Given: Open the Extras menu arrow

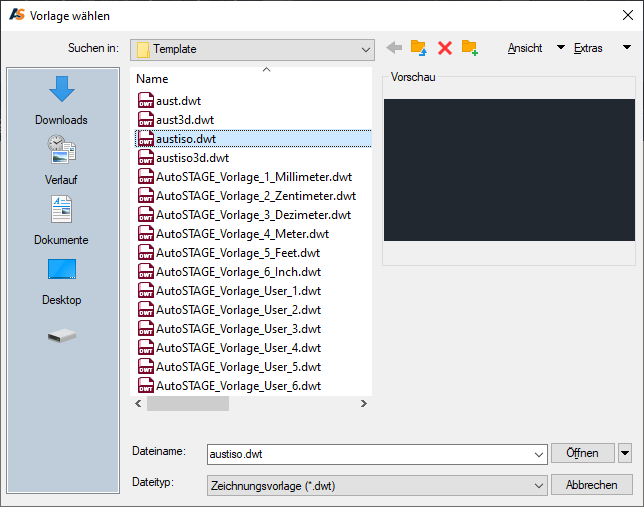Looking at the screenshot, I should (x=627, y=47).
